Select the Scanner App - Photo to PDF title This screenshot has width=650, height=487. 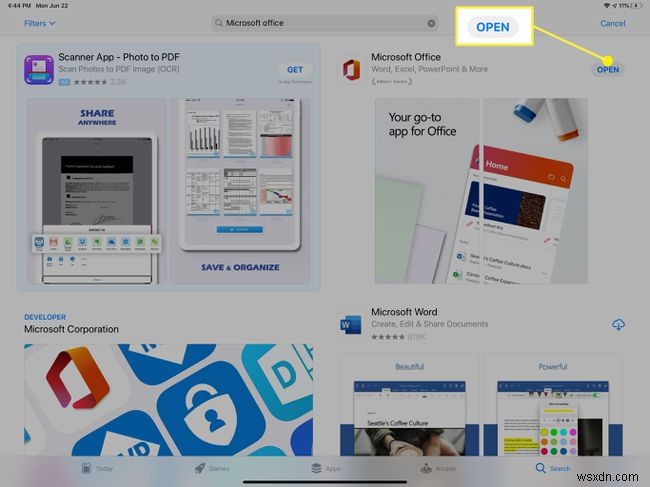(119, 57)
